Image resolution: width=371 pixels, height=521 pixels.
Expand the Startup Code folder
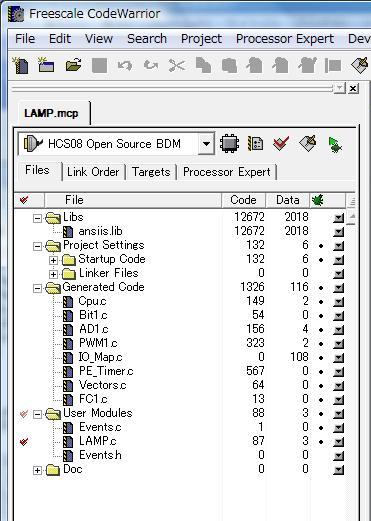click(53, 260)
